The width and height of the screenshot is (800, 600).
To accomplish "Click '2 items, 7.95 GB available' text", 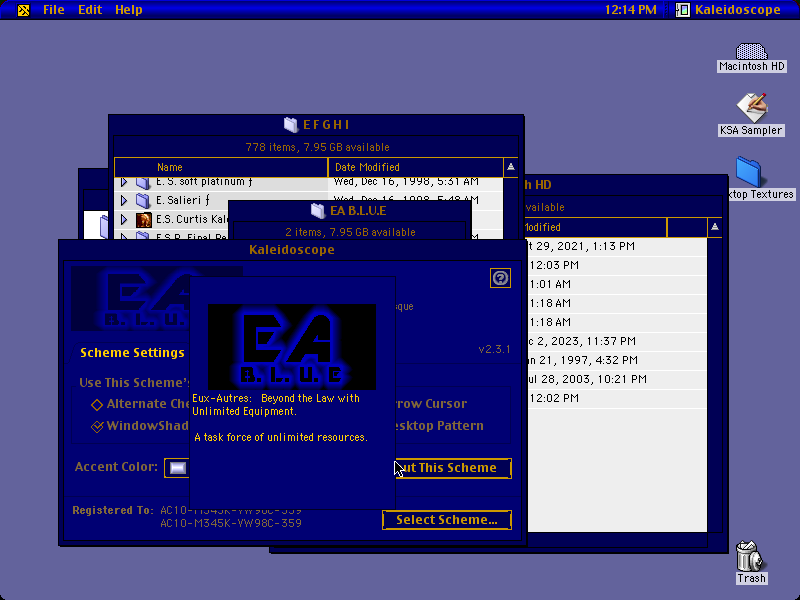I will [x=350, y=232].
